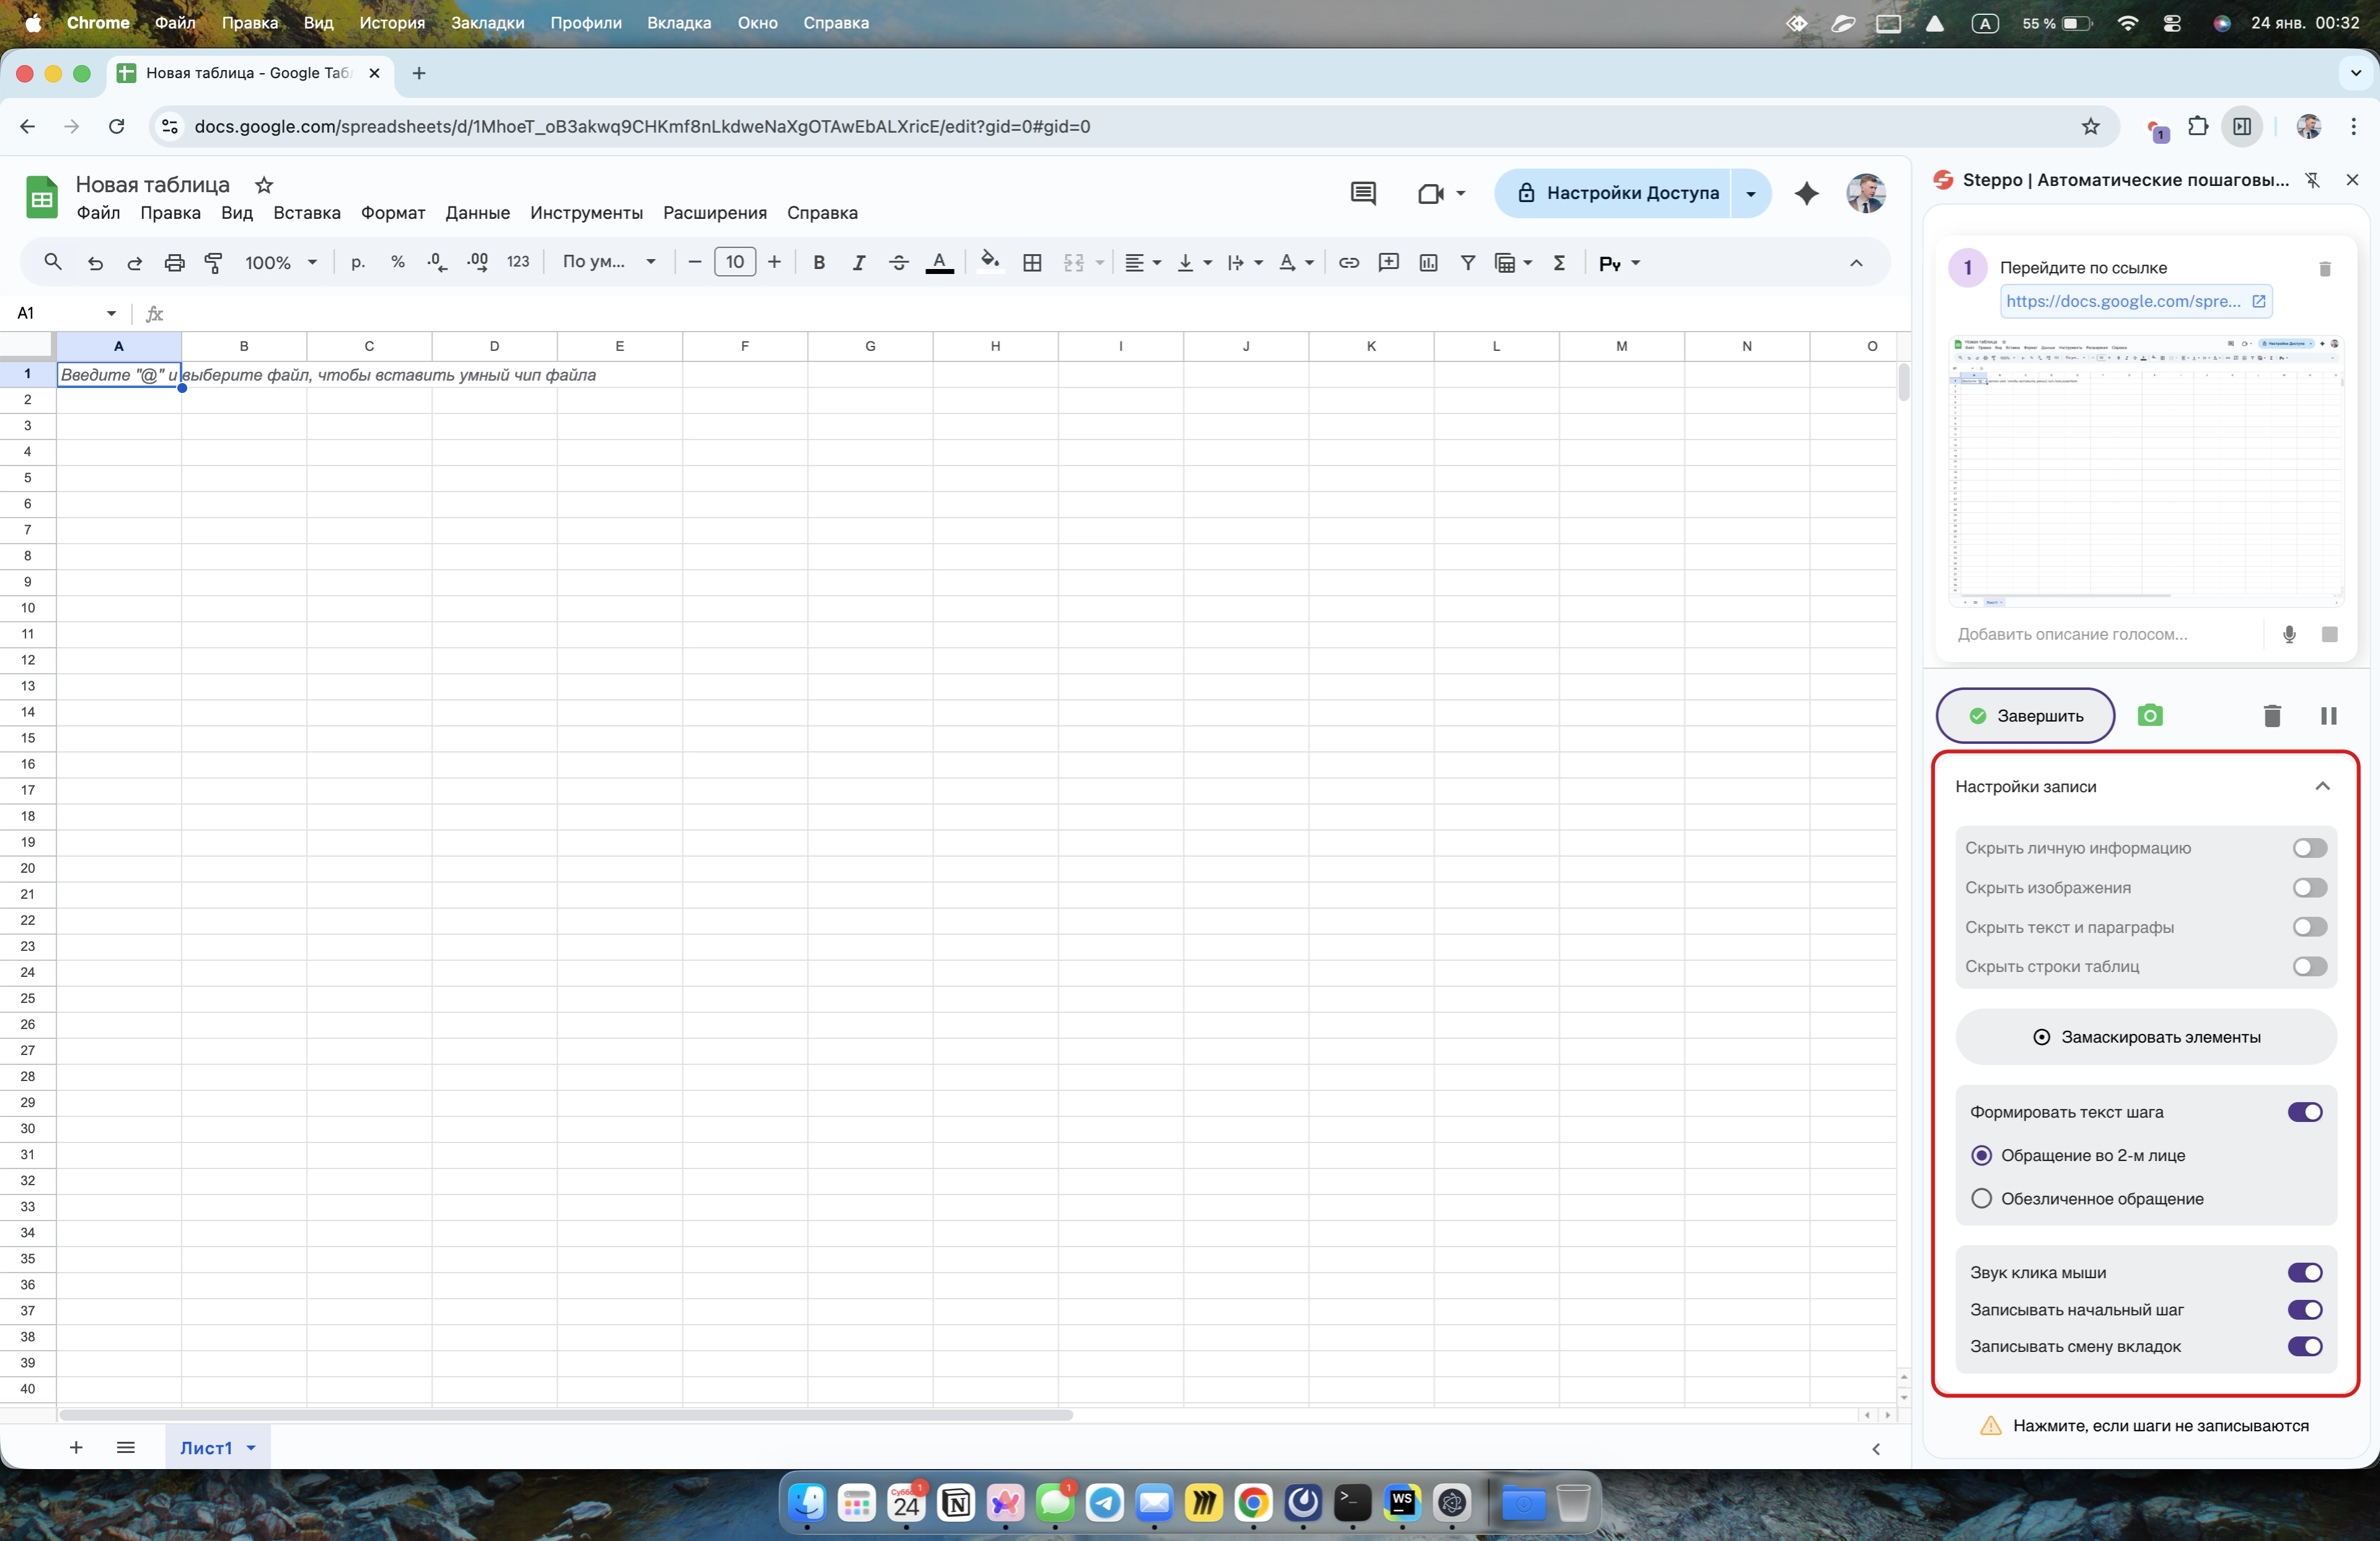Image resolution: width=2380 pixels, height=1541 pixels.
Task: Turn off the "Звук клика мыши" toggle
Action: (2304, 1272)
